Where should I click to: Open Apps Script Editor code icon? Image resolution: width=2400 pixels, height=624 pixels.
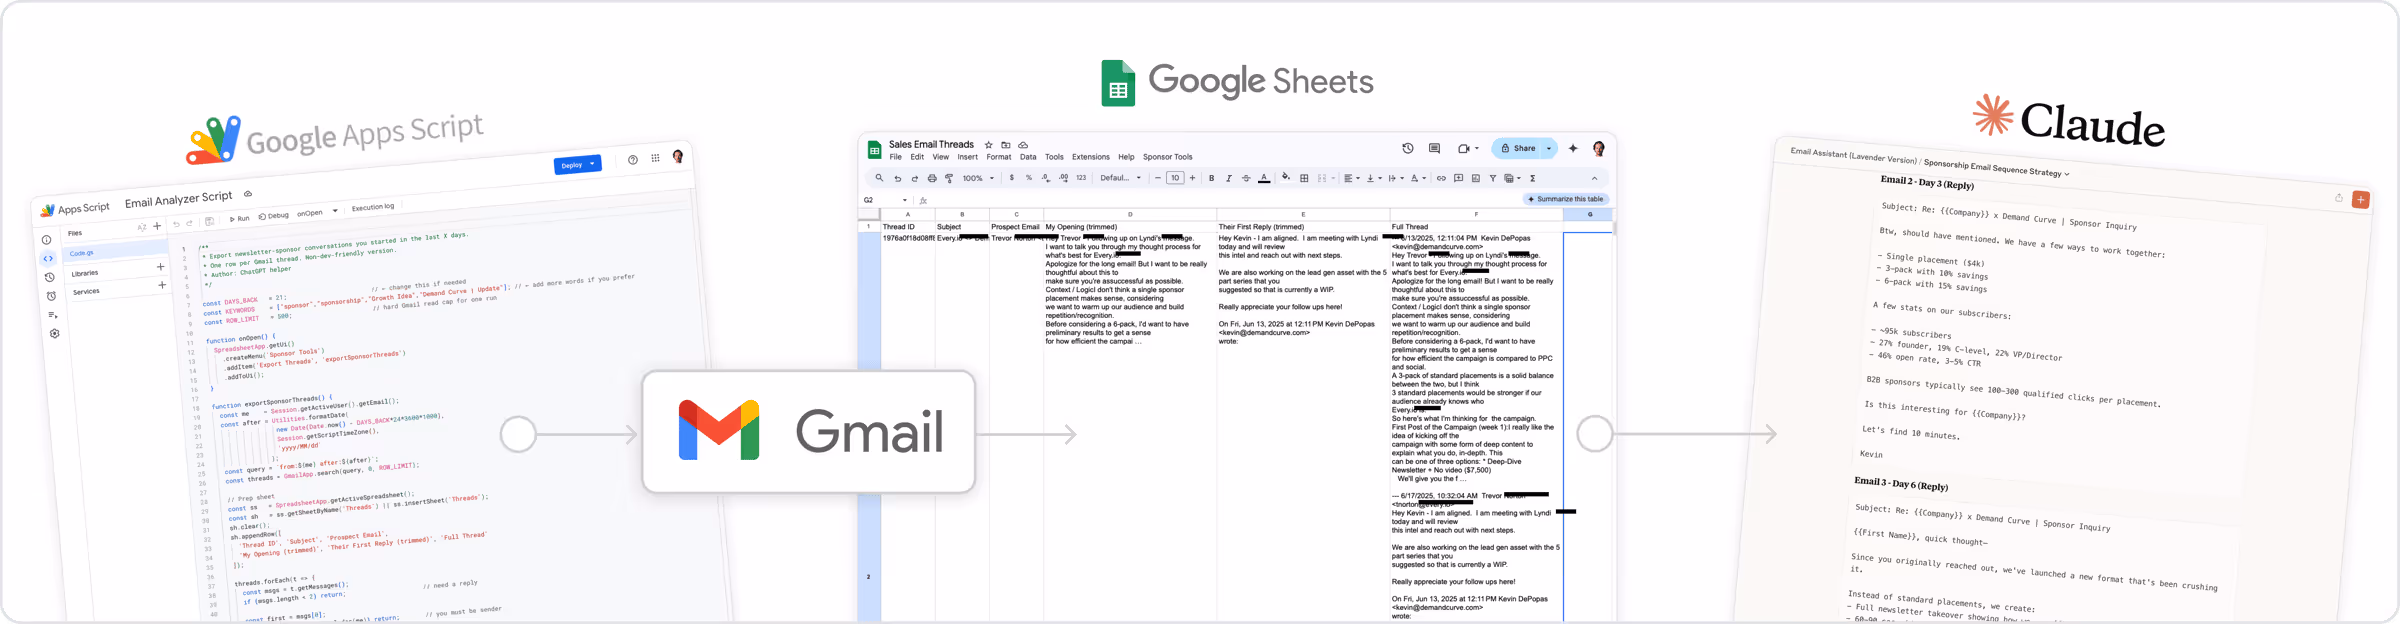pos(48,258)
